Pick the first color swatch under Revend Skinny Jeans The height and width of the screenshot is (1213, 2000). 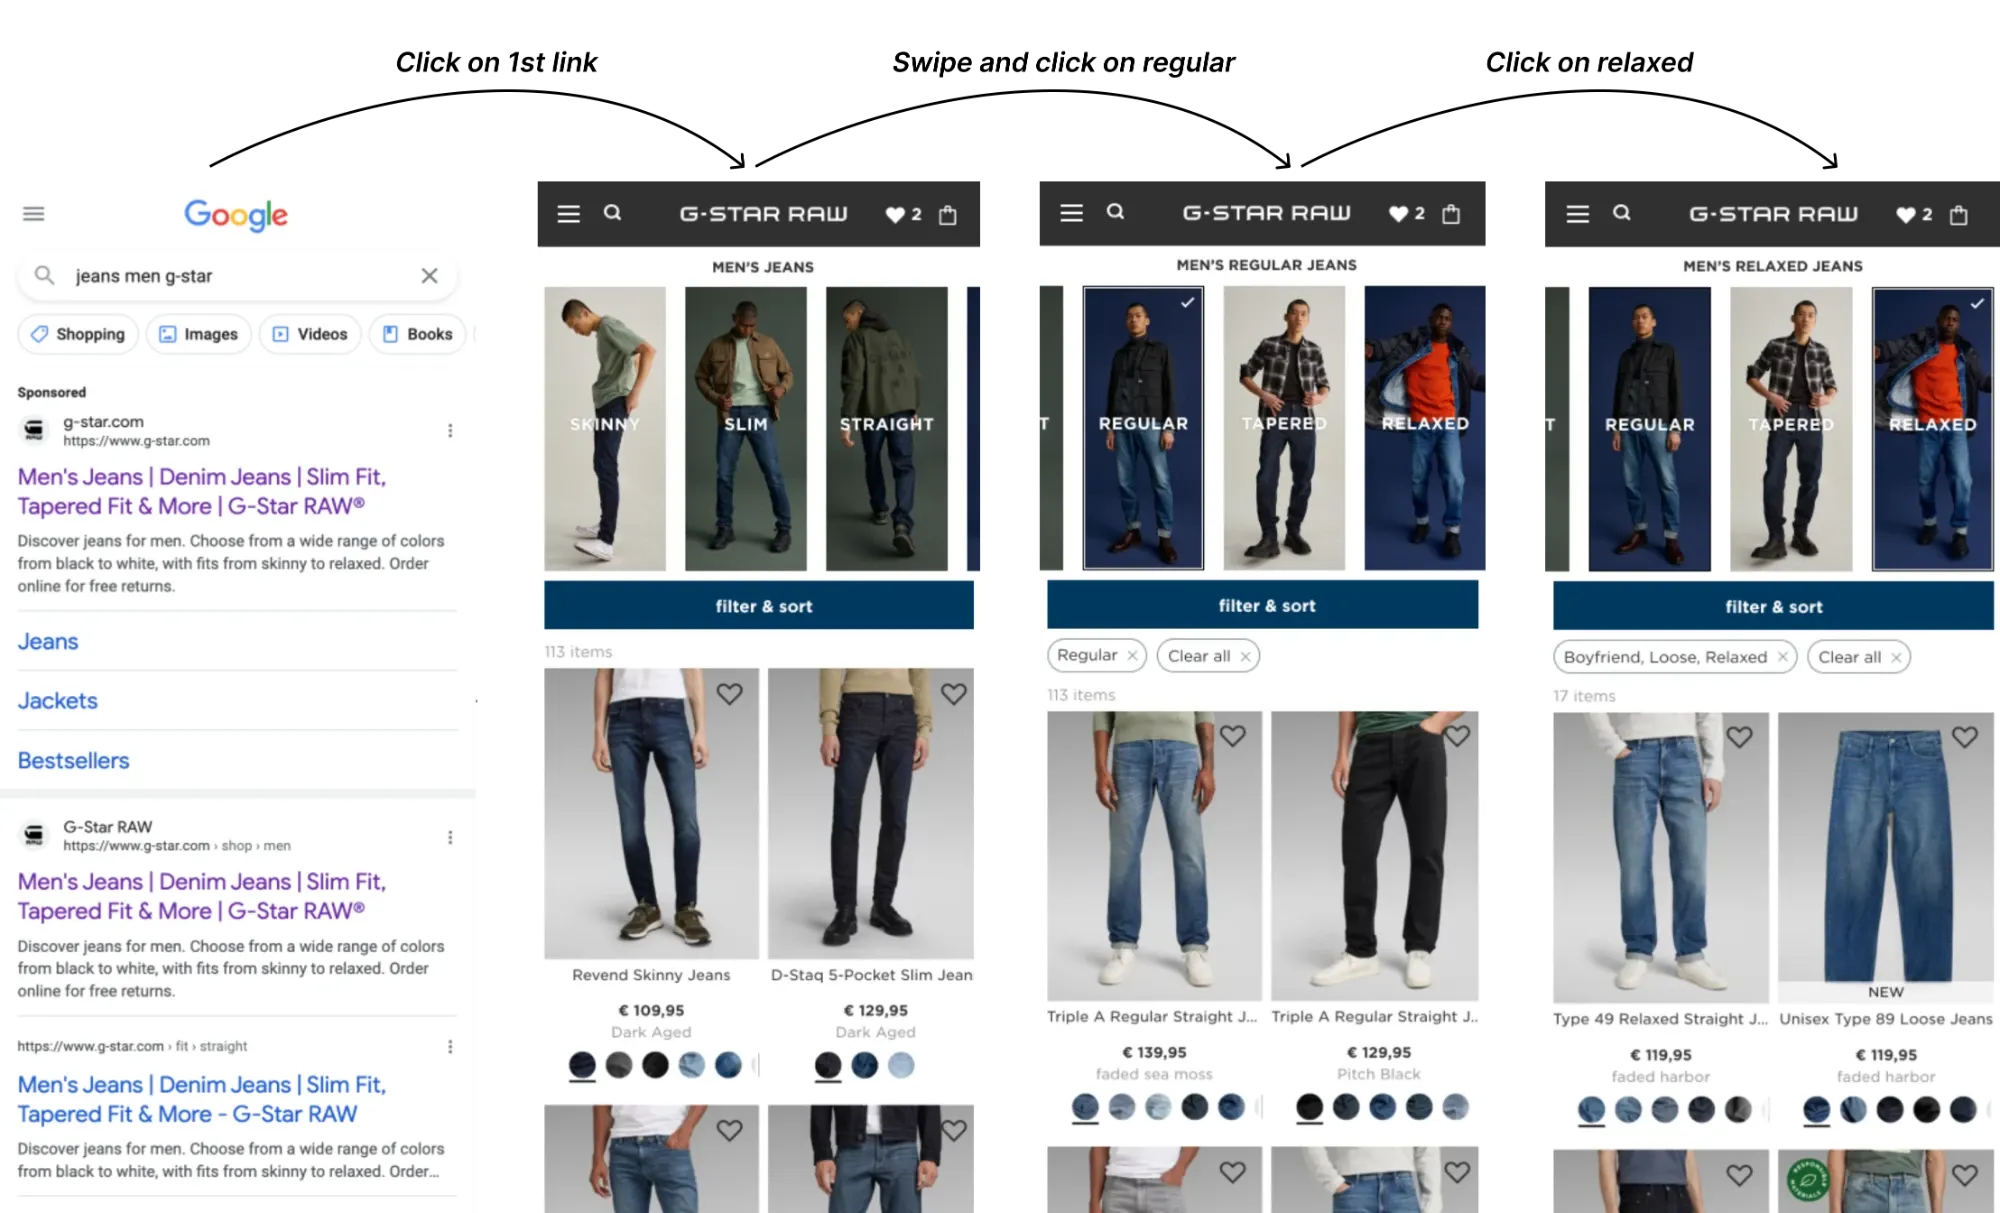tap(582, 1065)
